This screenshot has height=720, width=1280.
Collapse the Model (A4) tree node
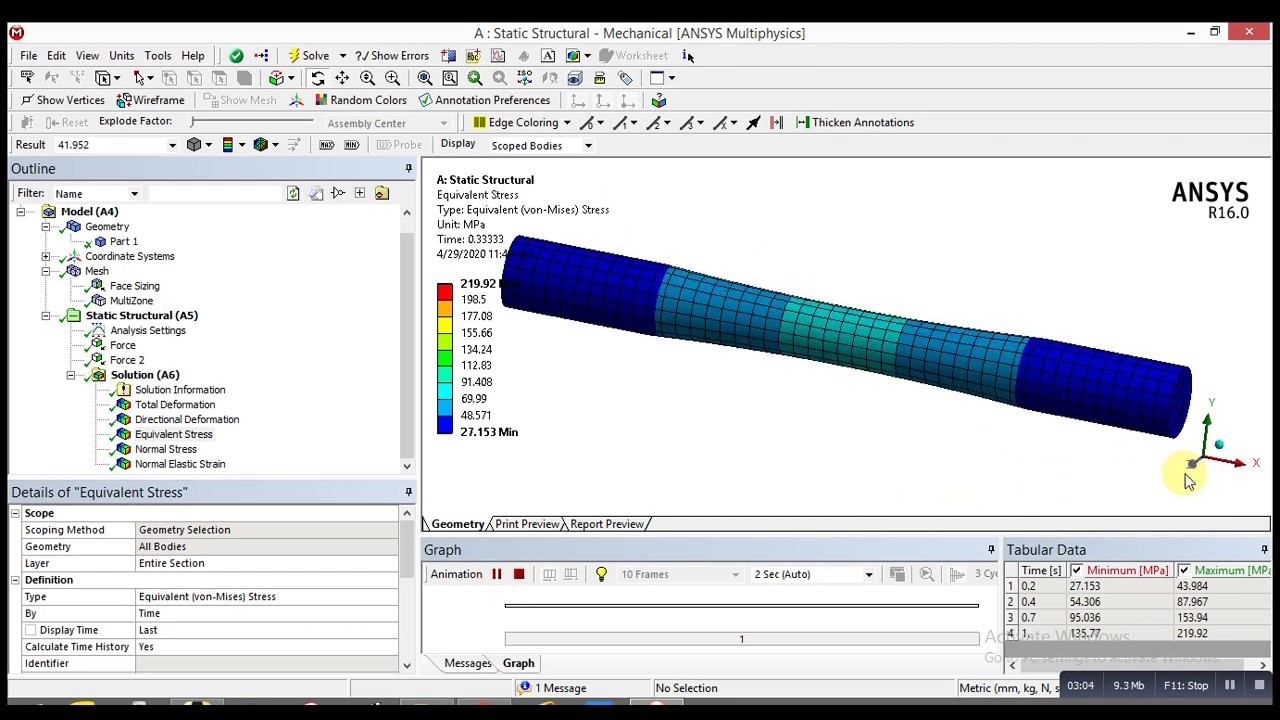20,212
